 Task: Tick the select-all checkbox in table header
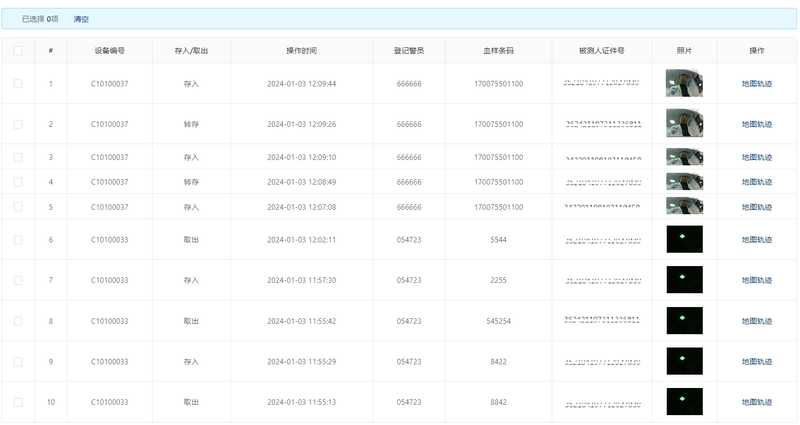pyautogui.click(x=18, y=51)
